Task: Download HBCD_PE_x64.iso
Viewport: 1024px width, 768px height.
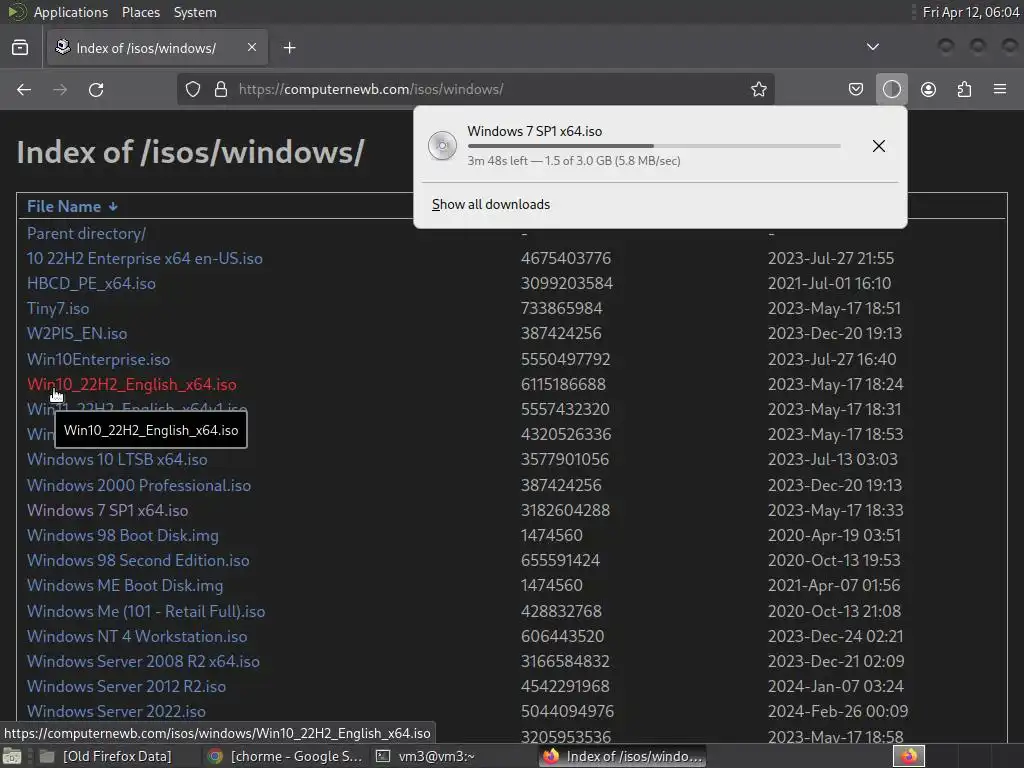Action: [91, 283]
